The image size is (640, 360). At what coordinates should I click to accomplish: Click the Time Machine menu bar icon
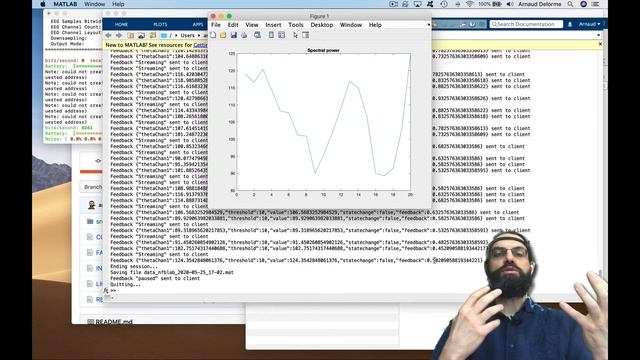click(444, 4)
